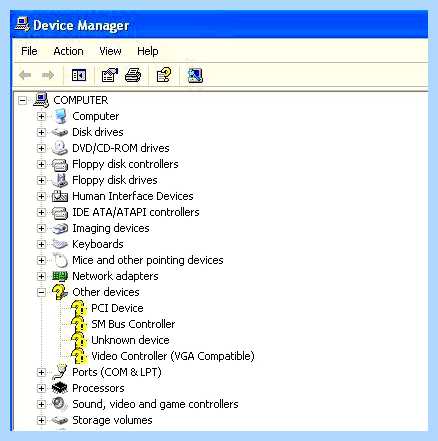Select the Processors label
The width and height of the screenshot is (438, 441).
[x=98, y=388]
